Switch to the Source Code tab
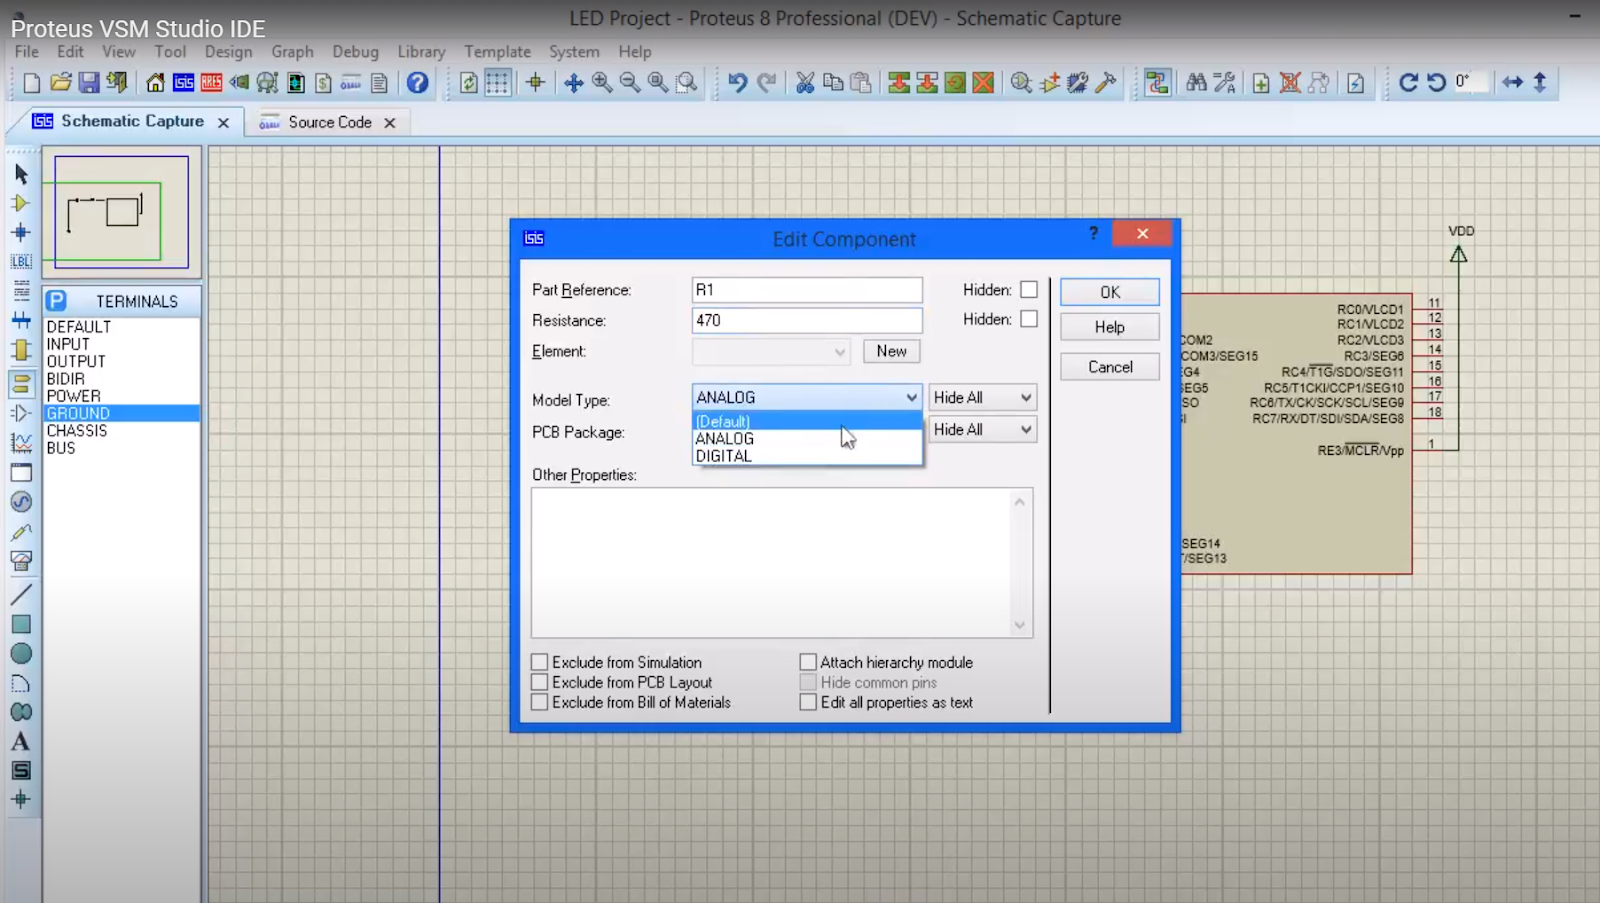 pyautogui.click(x=330, y=121)
